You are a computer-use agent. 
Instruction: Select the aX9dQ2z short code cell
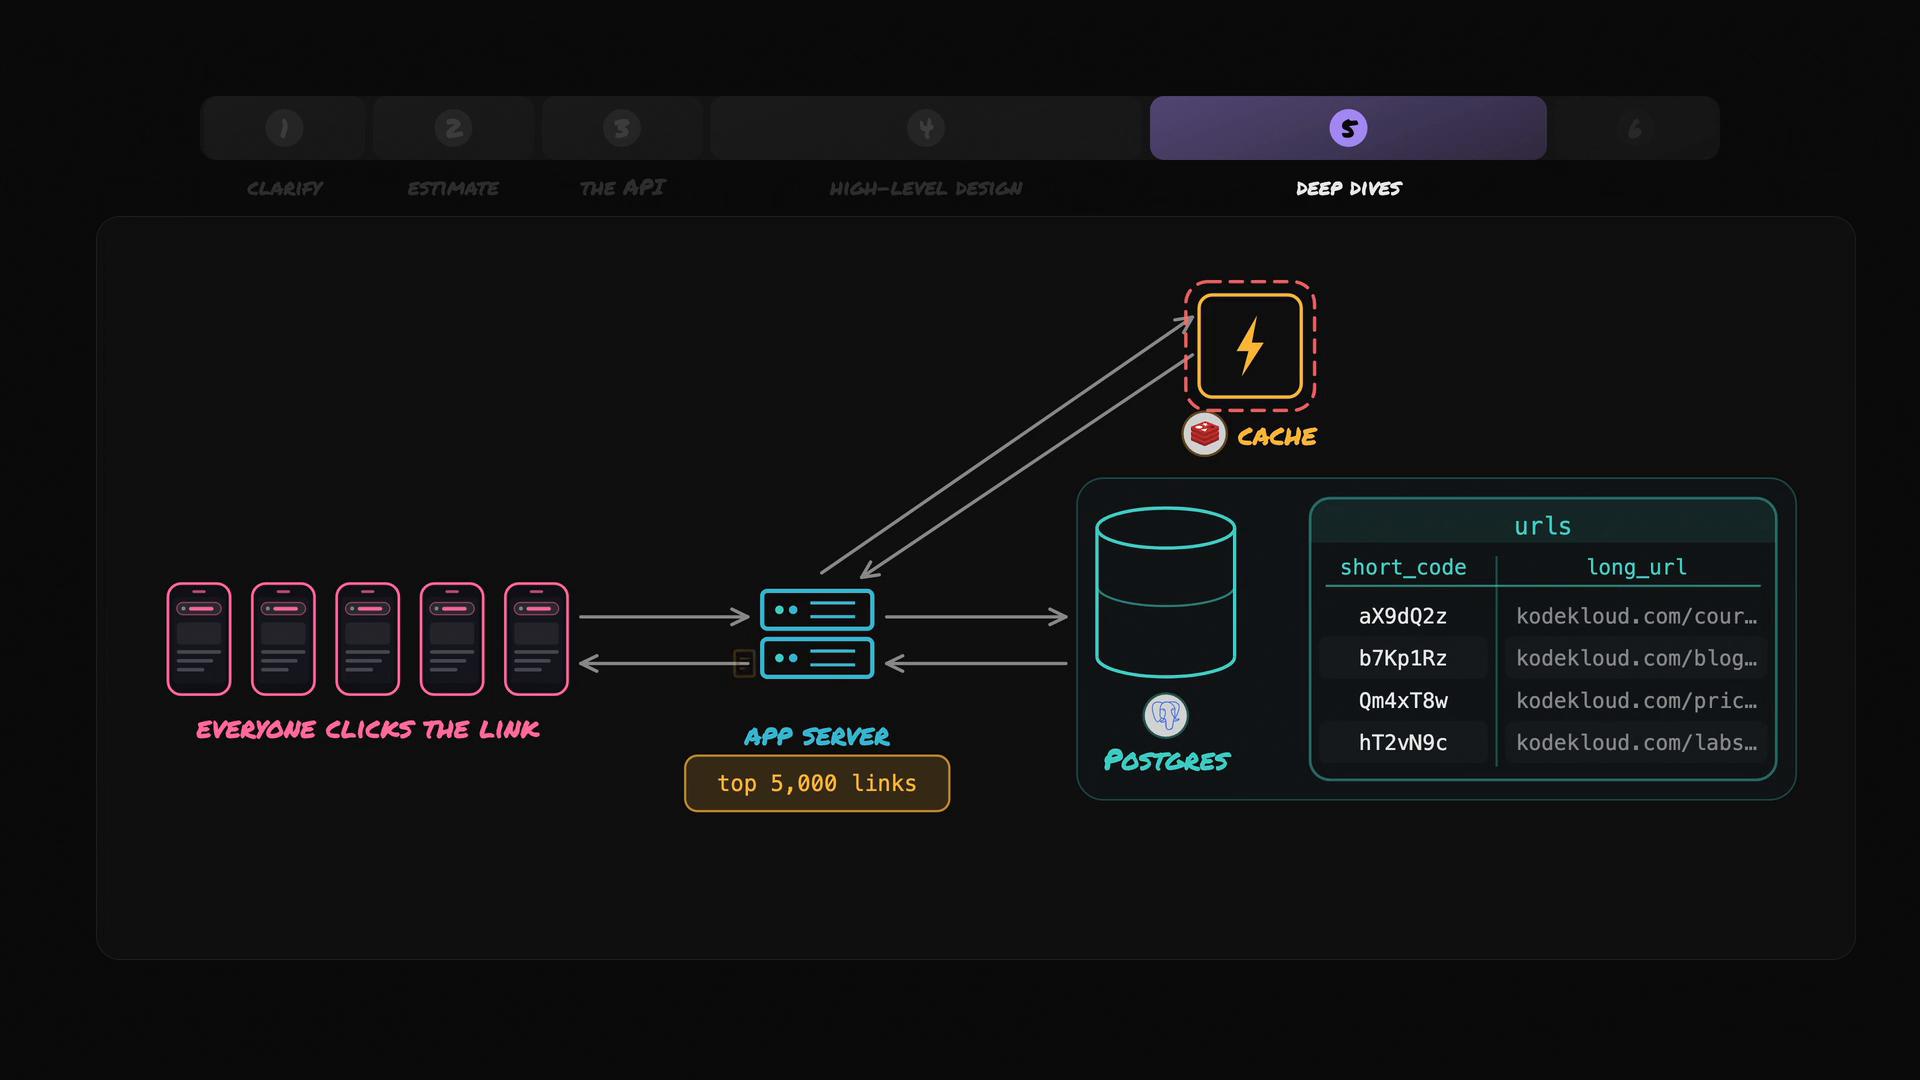[1403, 616]
